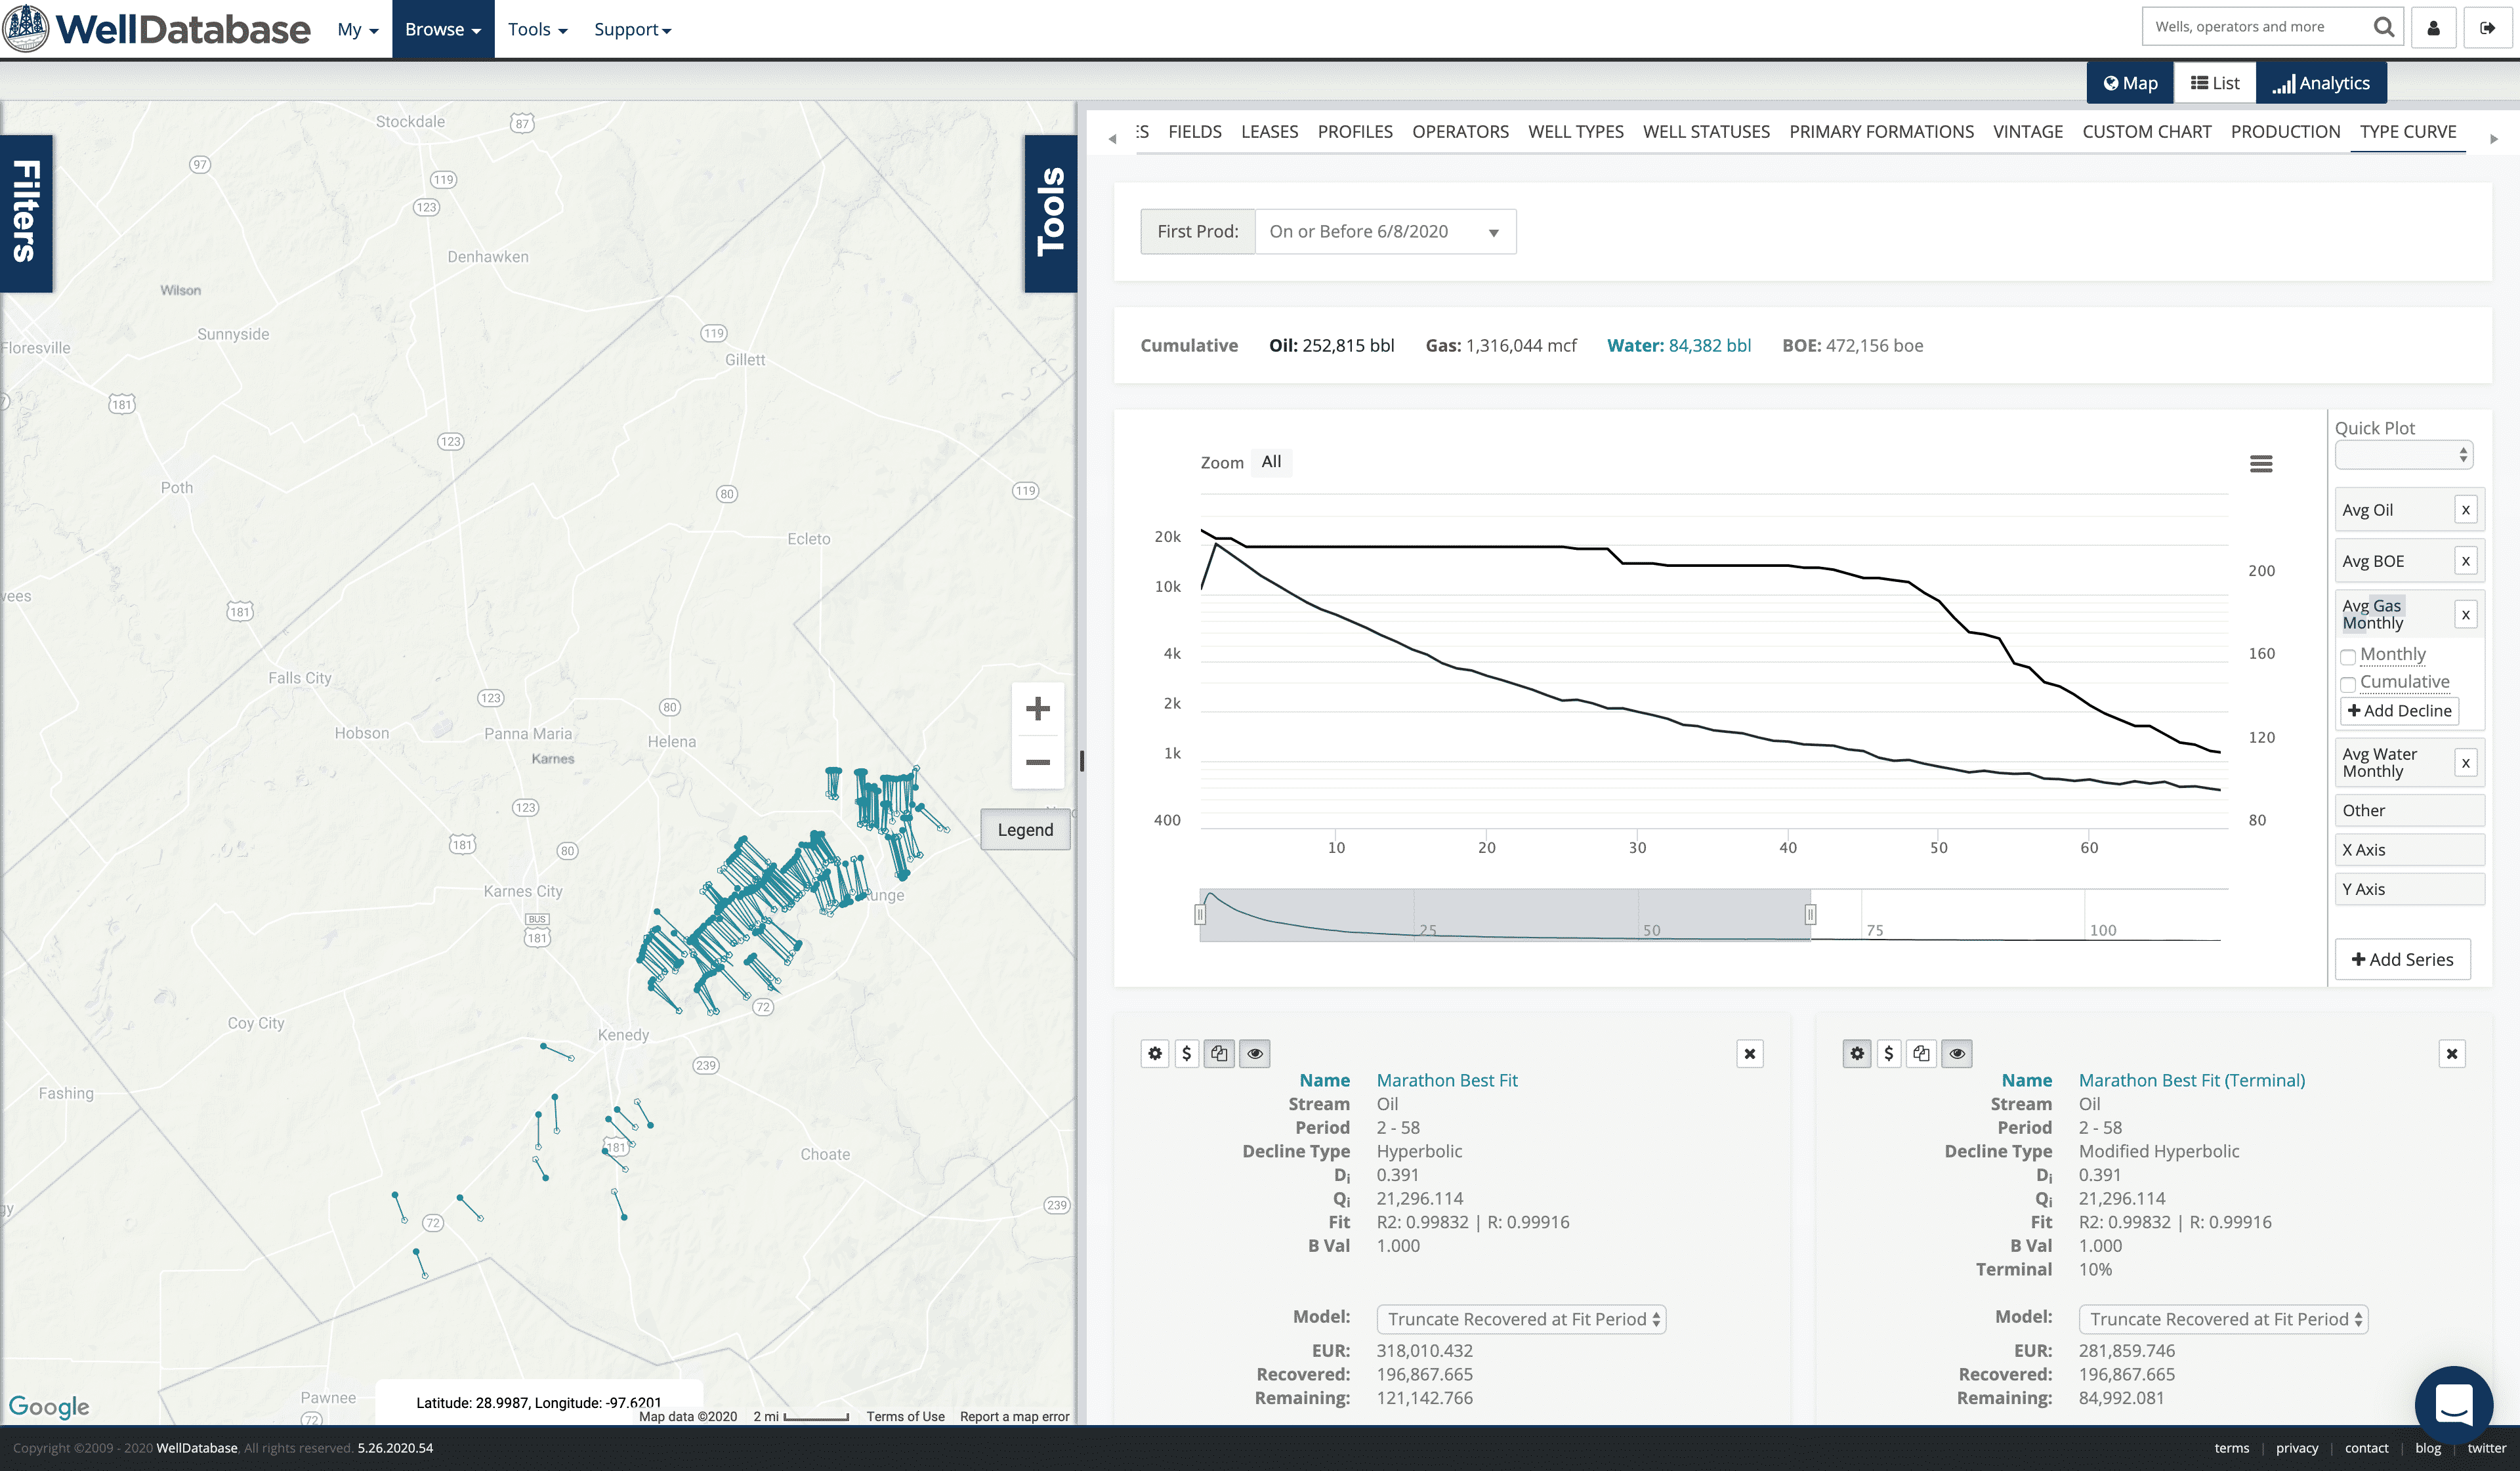Enable the Monthly checkbox under Avg Gas
The width and height of the screenshot is (2520, 1471).
2348,657
